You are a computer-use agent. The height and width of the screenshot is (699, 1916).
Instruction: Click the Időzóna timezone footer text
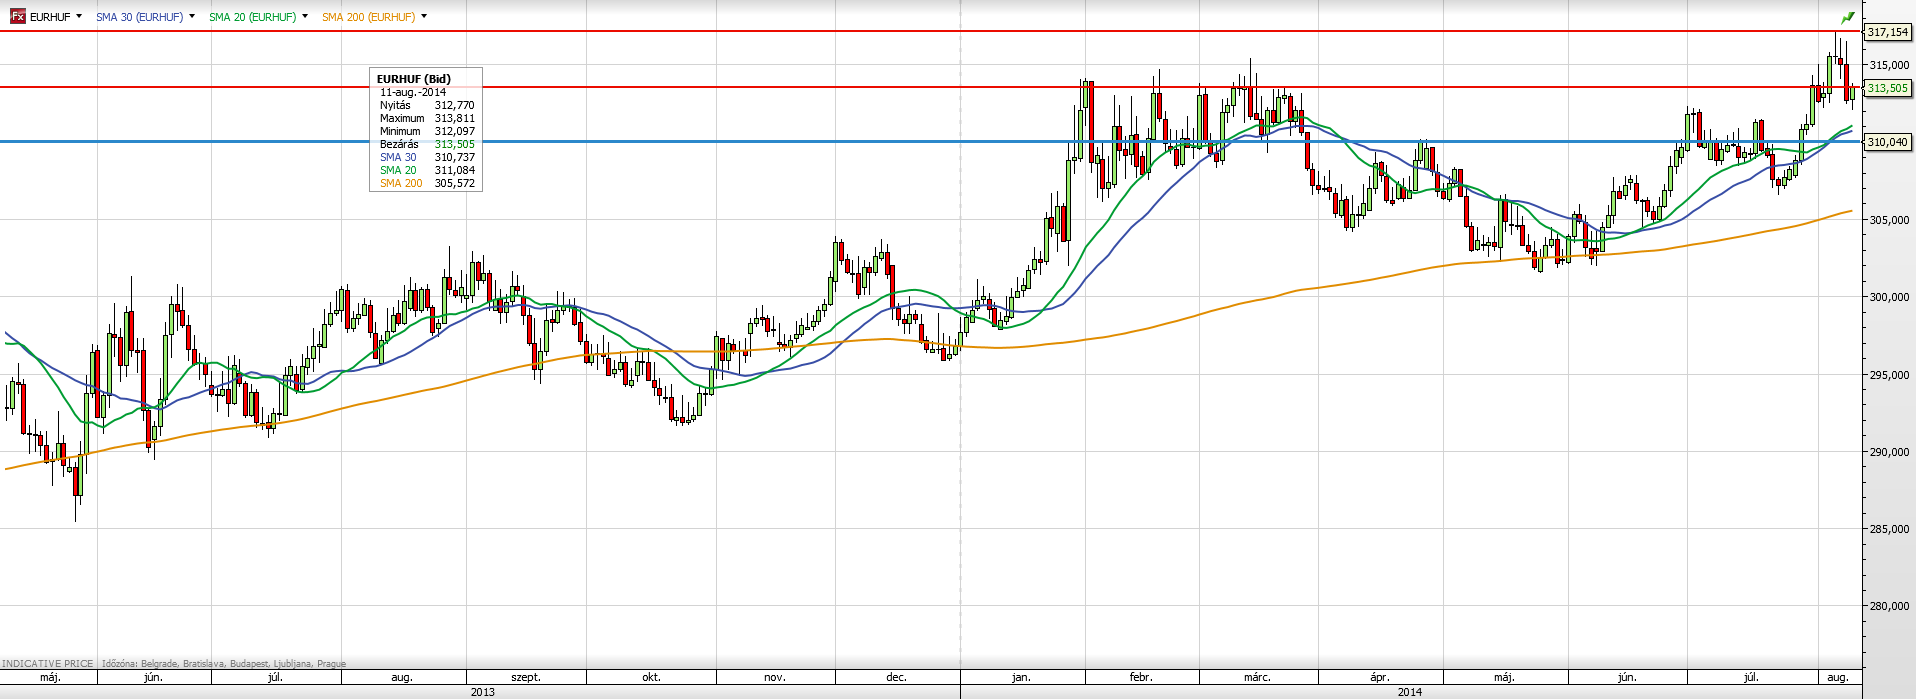pyautogui.click(x=224, y=663)
